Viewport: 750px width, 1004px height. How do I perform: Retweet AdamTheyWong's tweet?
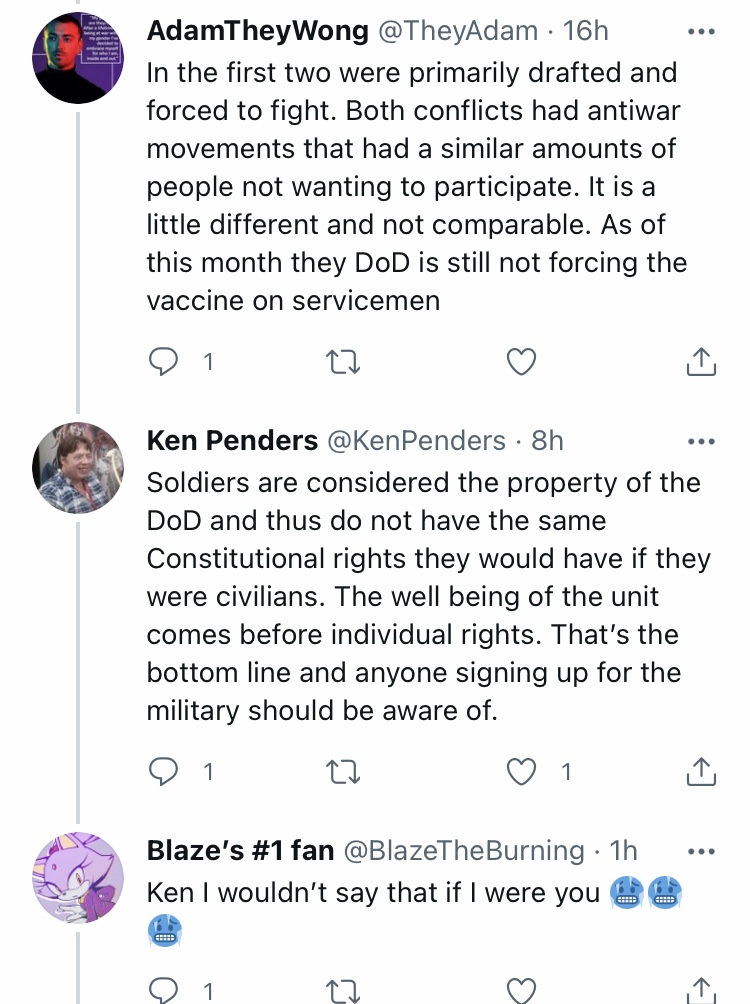point(343,362)
